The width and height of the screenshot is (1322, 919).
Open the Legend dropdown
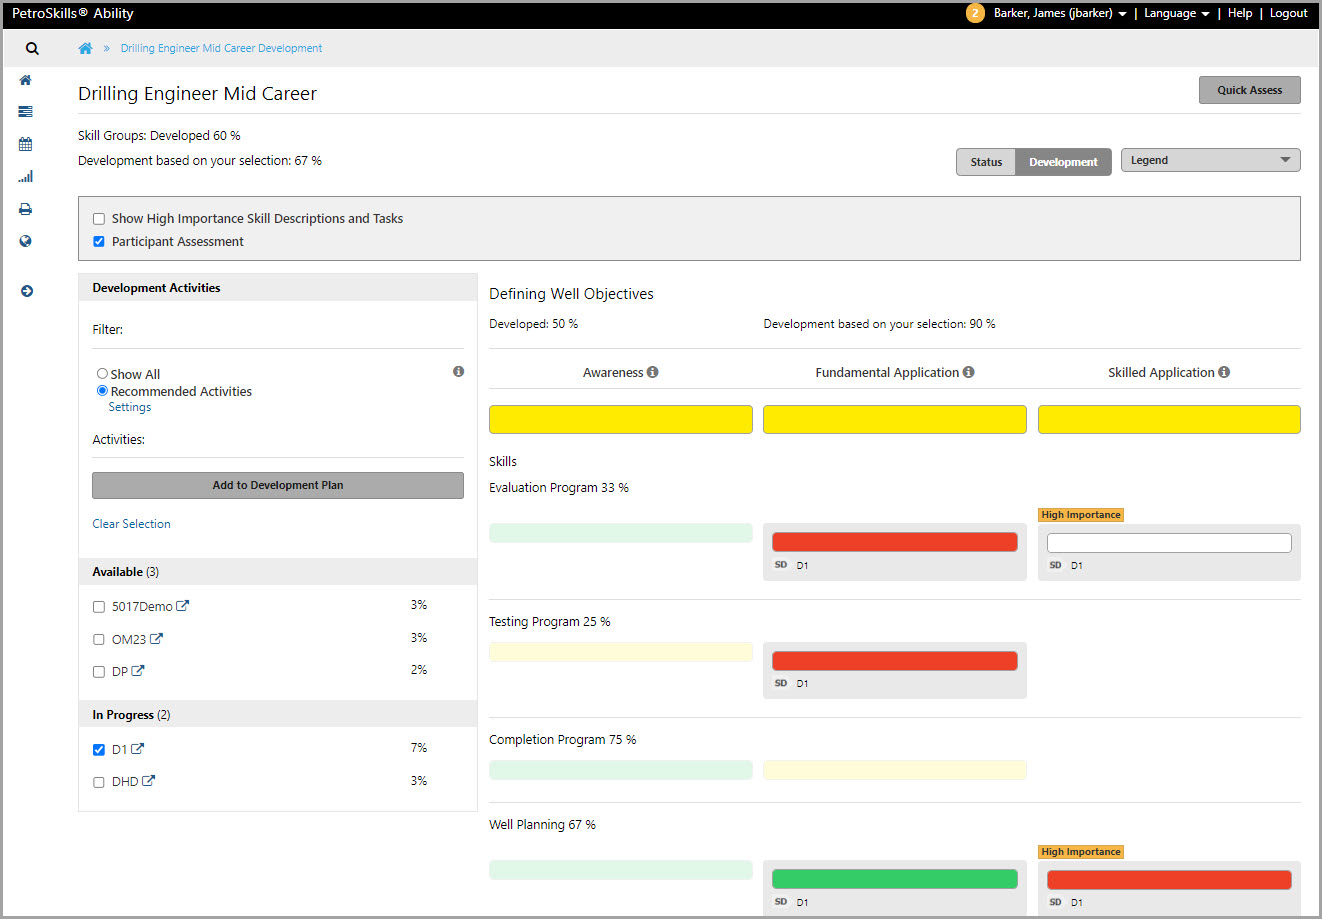(1210, 160)
